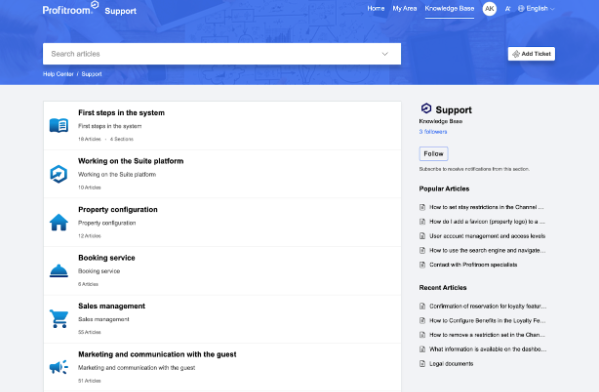Click the shopping cart icon for Sales management
The image size is (599, 392).
(x=59, y=319)
